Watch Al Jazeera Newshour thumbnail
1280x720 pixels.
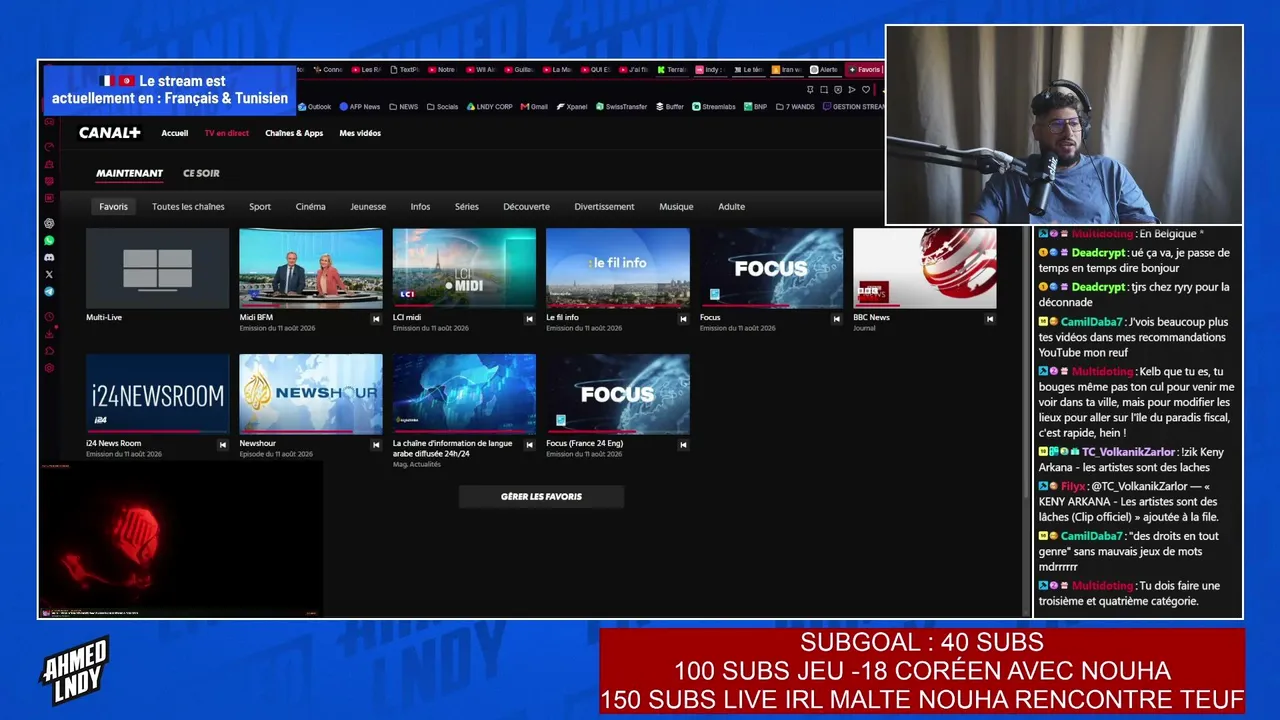(311, 394)
